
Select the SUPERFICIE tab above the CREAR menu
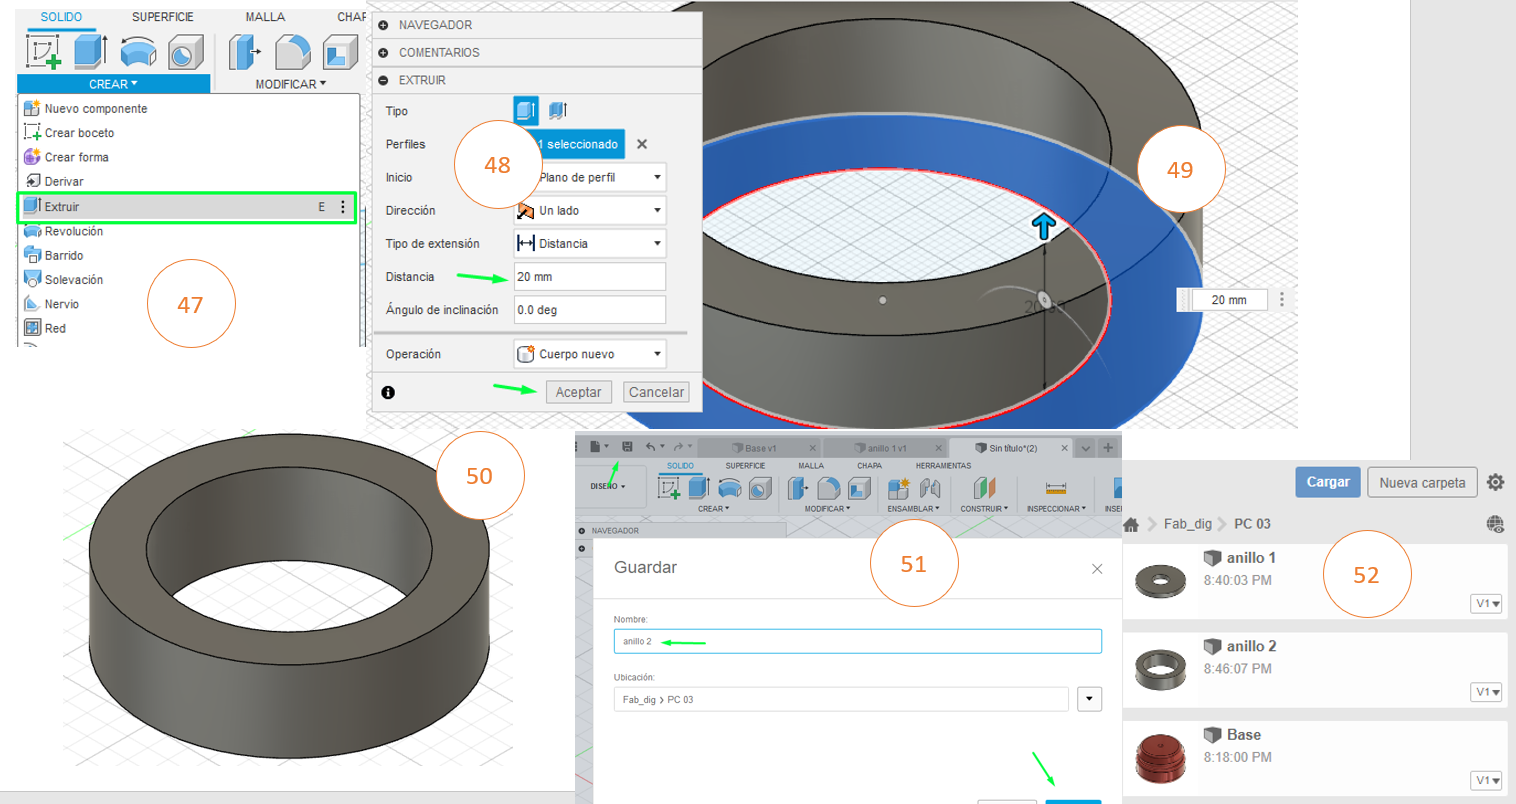tap(163, 17)
